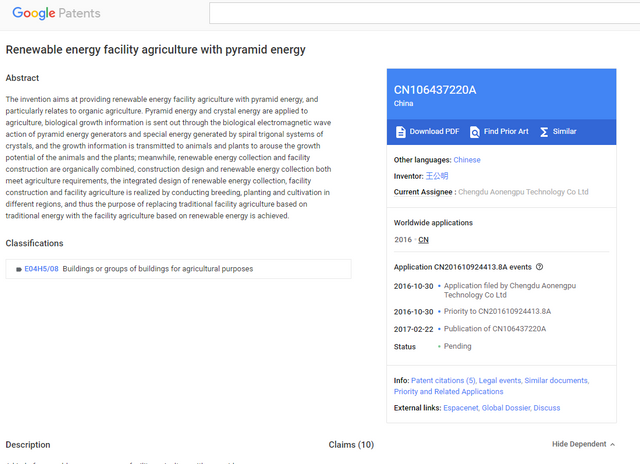Viewport: 640px width, 464px height.
Task: Jump to Legal events section
Action: point(500,380)
